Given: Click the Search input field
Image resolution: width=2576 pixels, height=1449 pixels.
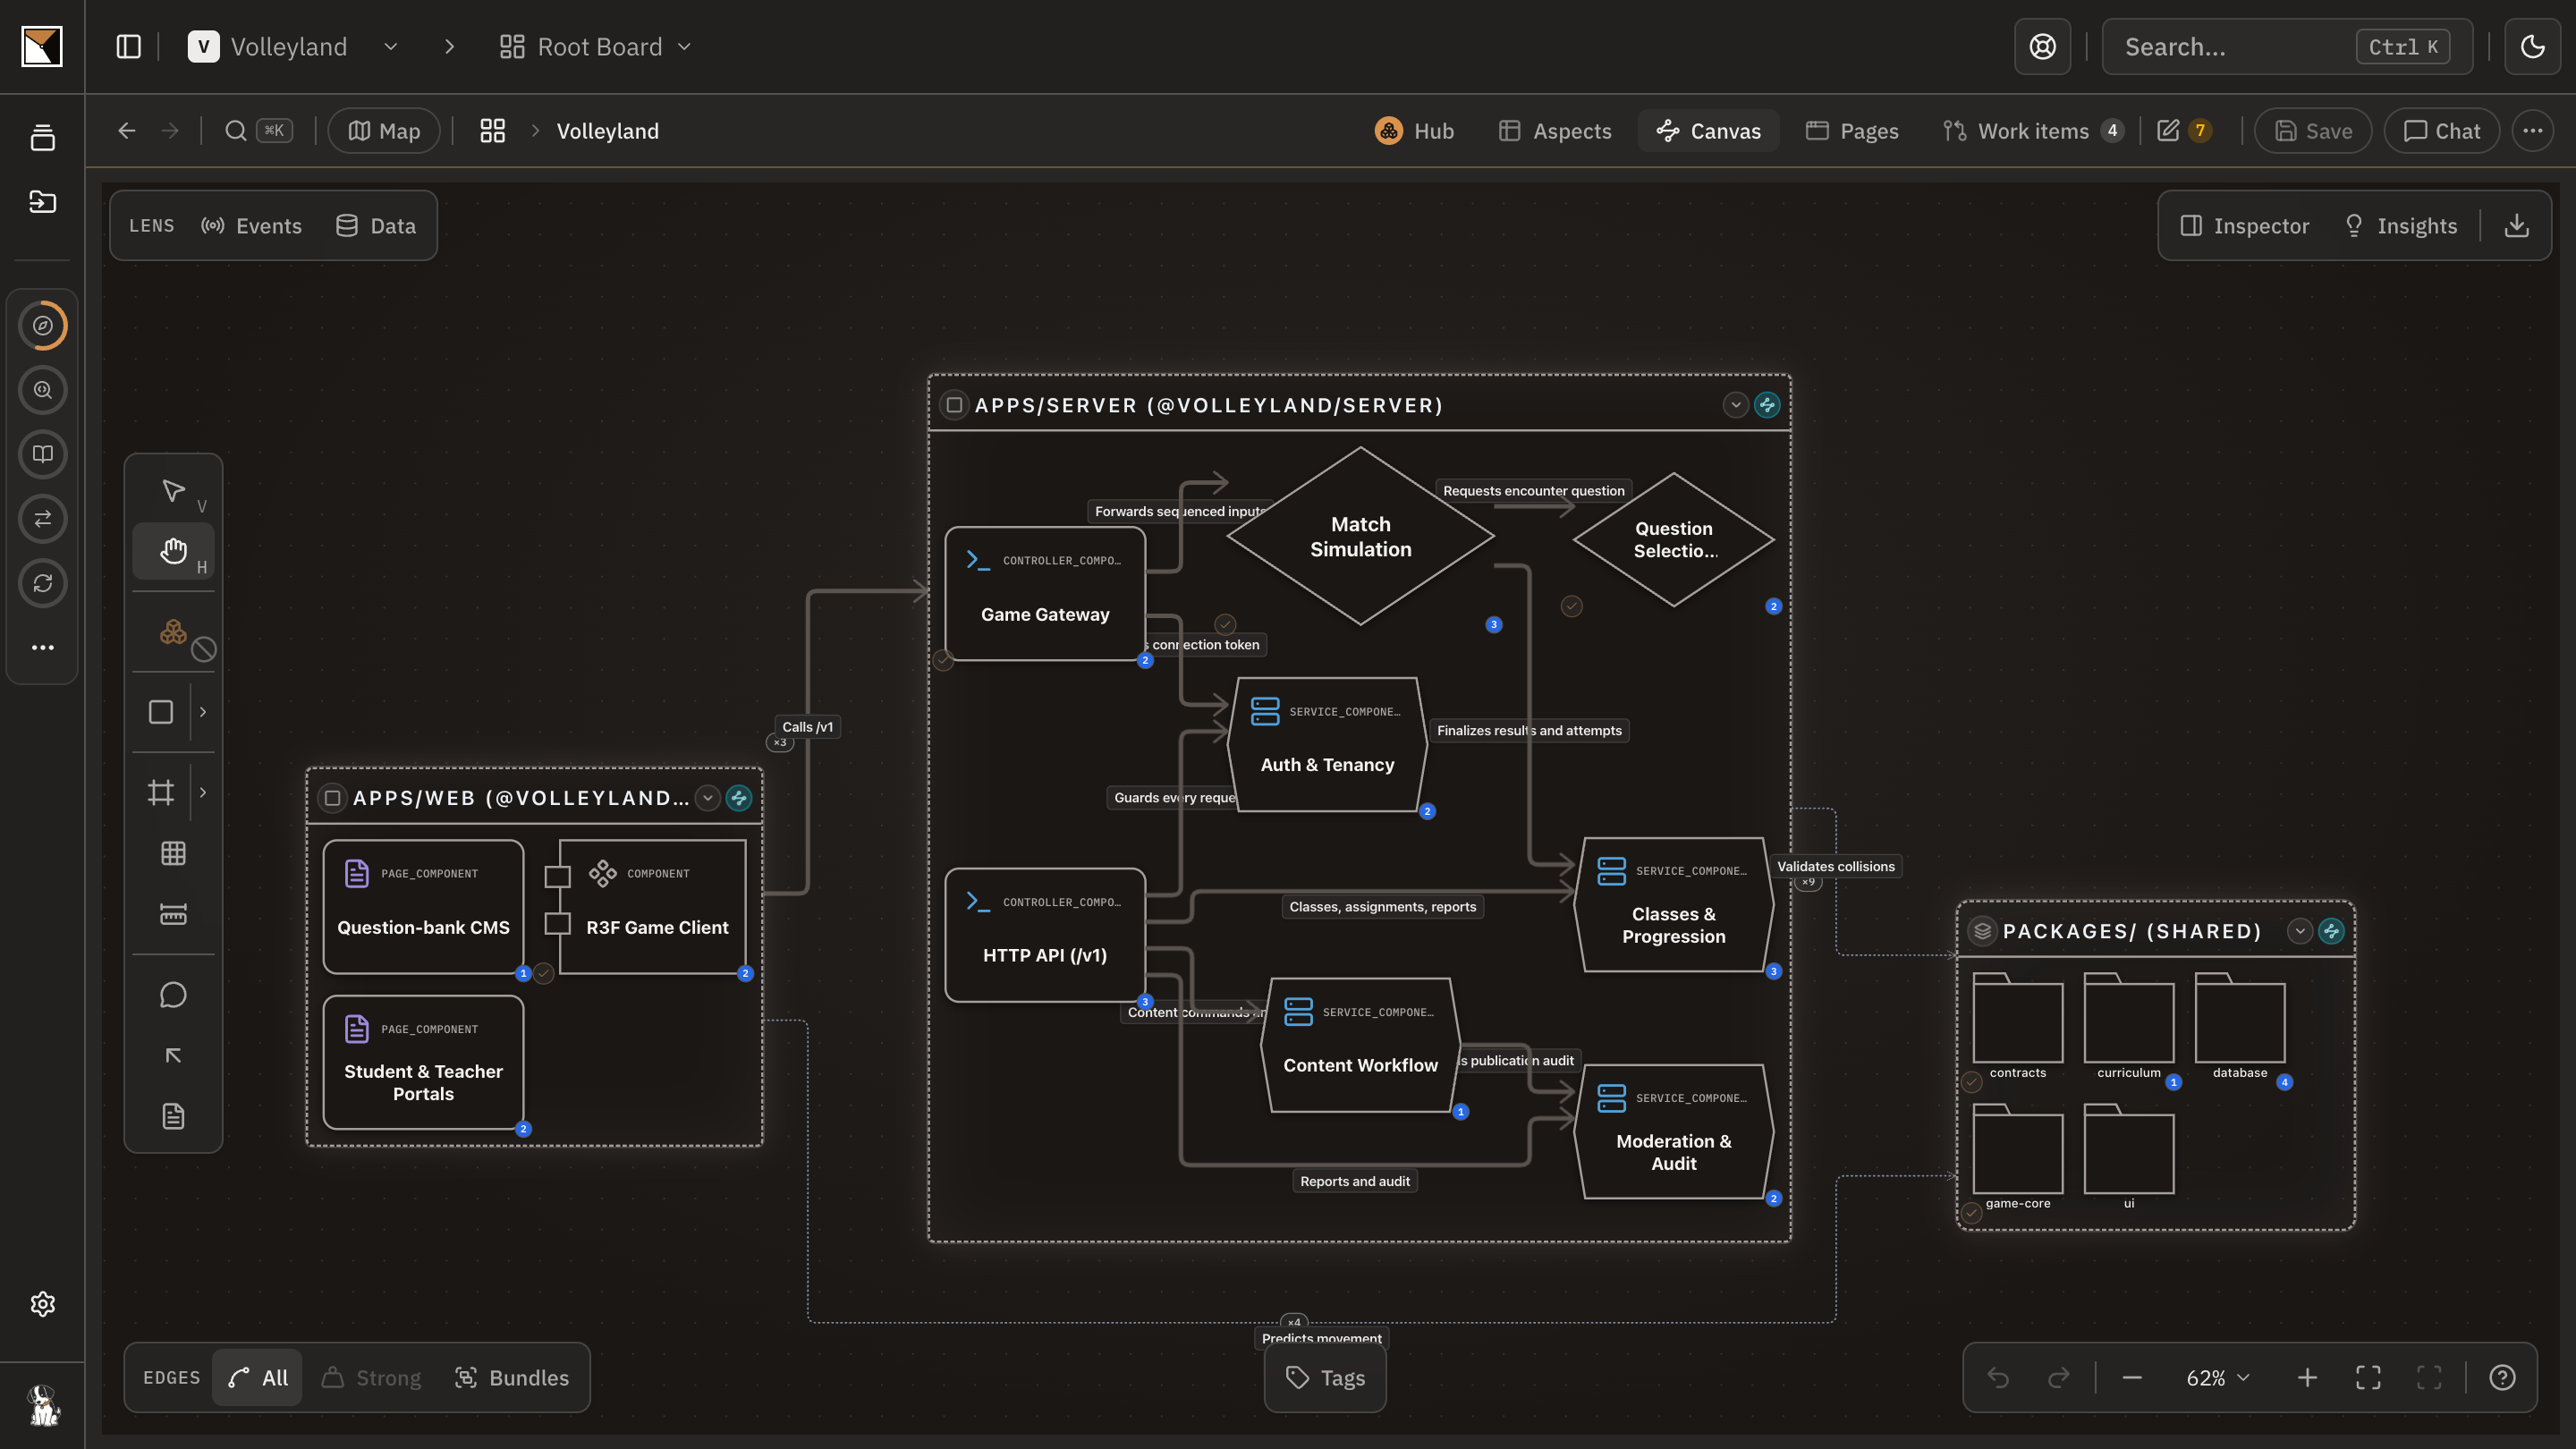Looking at the screenshot, I should click(x=2287, y=47).
